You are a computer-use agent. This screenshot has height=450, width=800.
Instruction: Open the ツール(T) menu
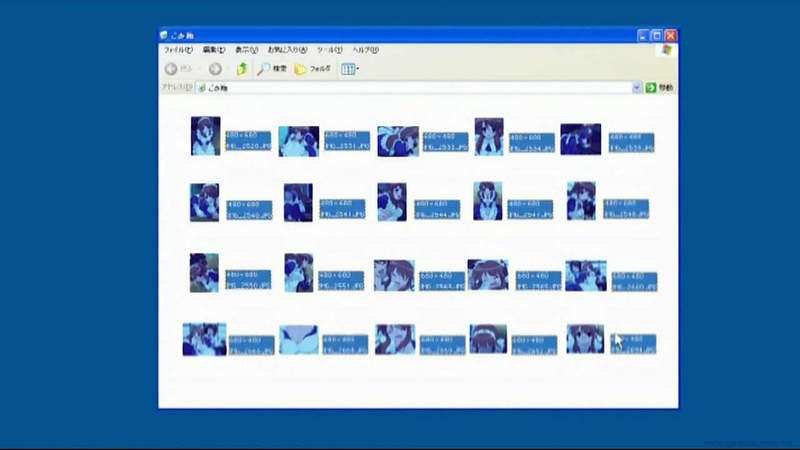coord(329,50)
